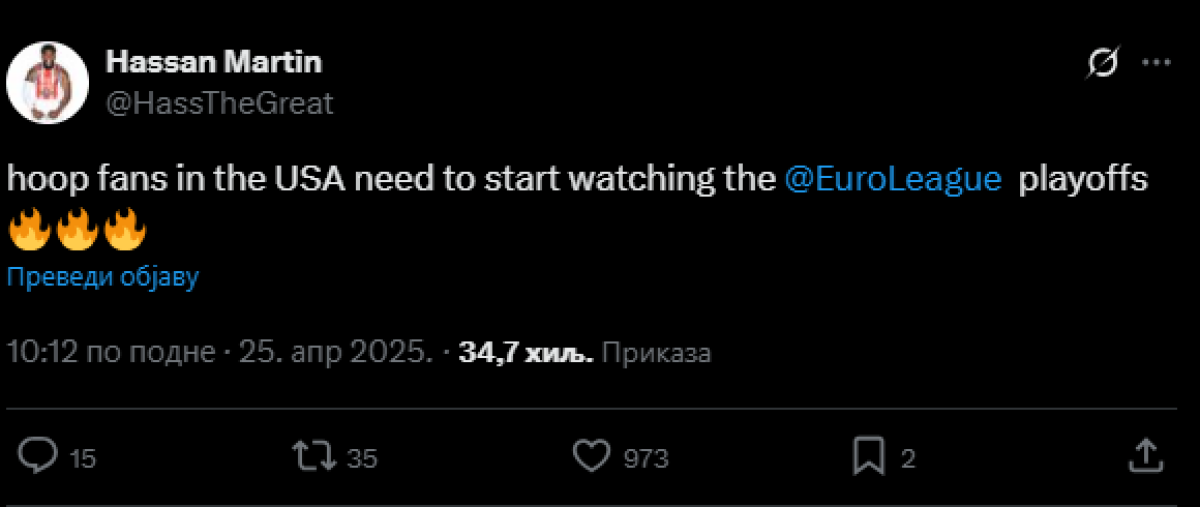Click the share upload arrow icon
The image size is (1200, 507).
click(1143, 456)
